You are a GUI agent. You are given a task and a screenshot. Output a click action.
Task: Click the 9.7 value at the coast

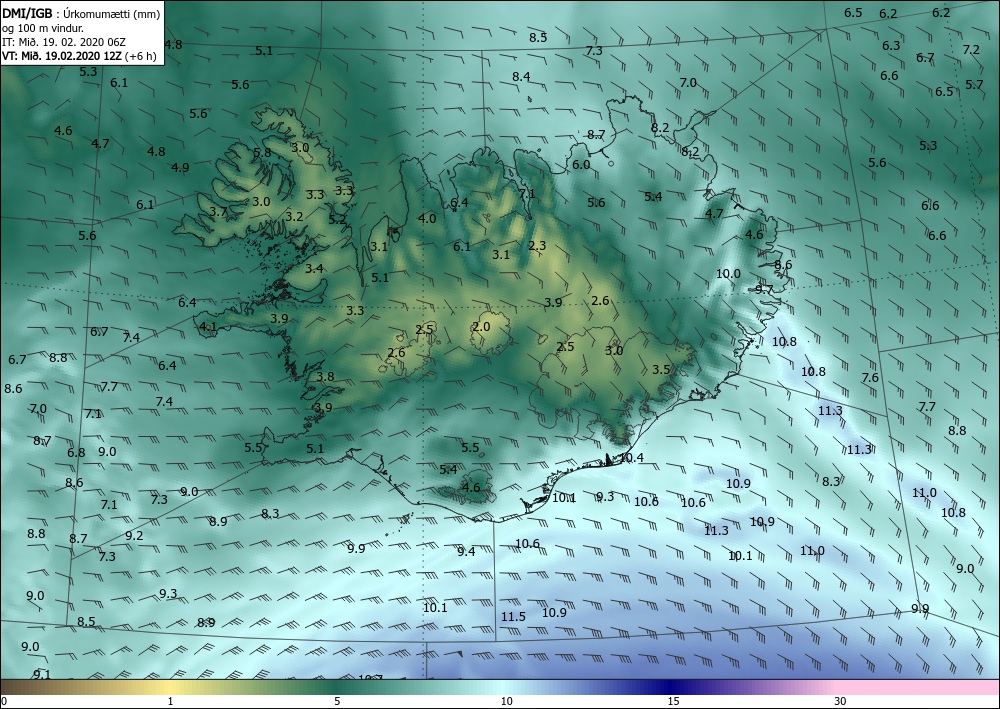(763, 289)
